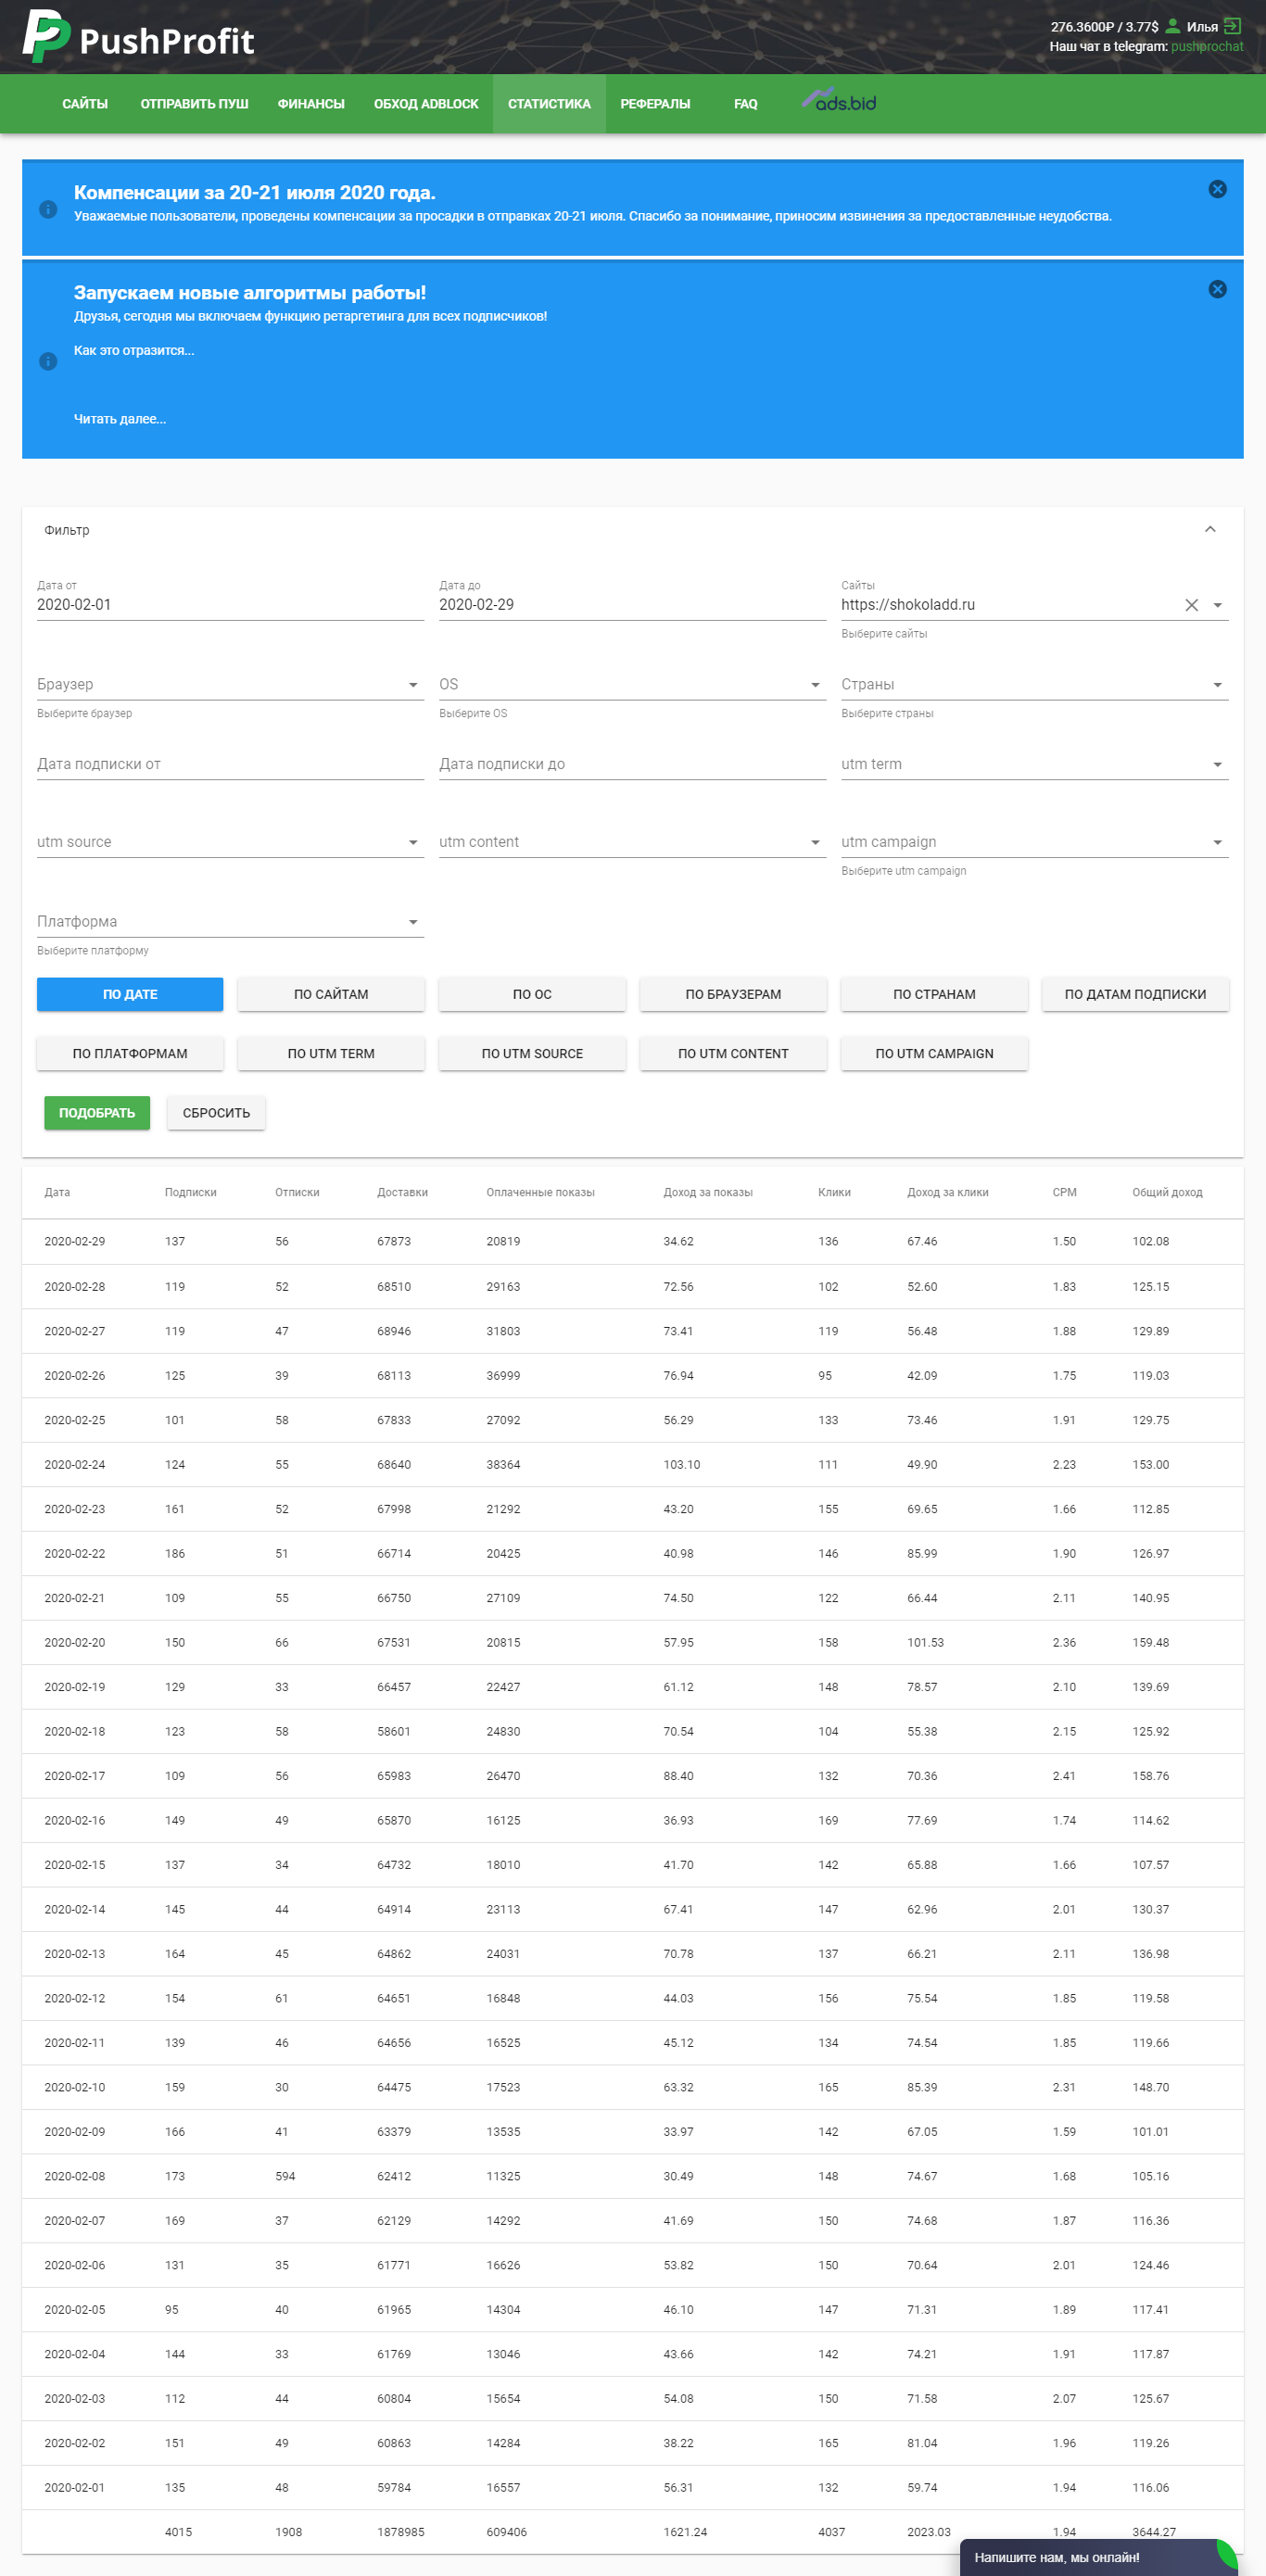
Task: Click the user profile icon in header
Action: pyautogui.click(x=1173, y=26)
